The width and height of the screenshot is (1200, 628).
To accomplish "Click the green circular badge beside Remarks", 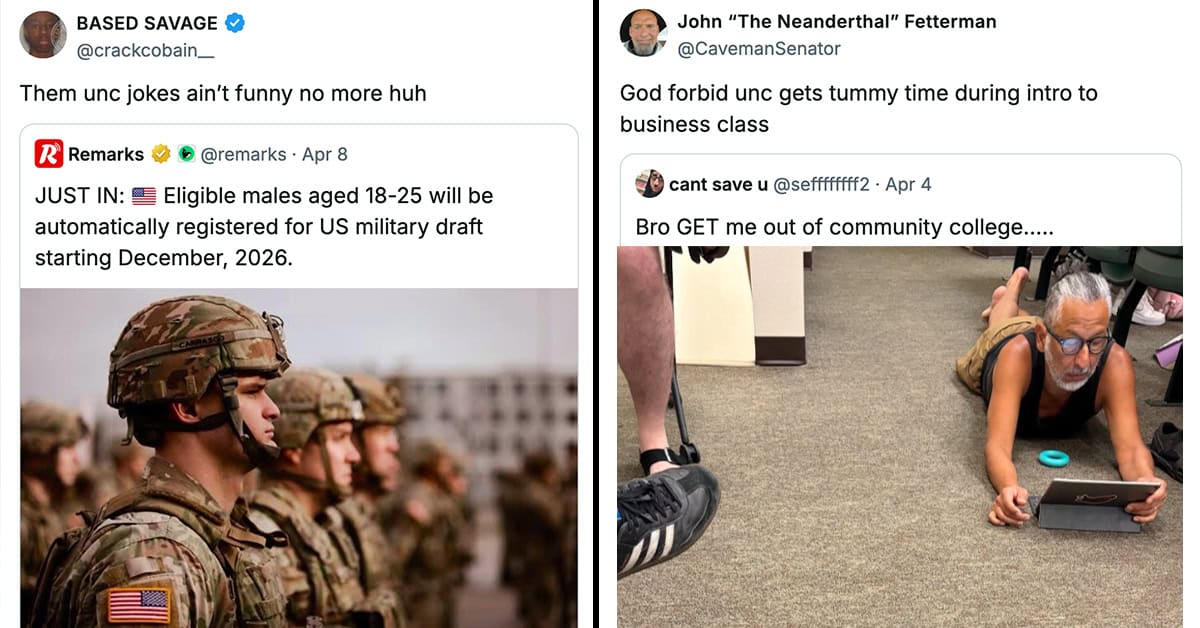I will click(186, 154).
